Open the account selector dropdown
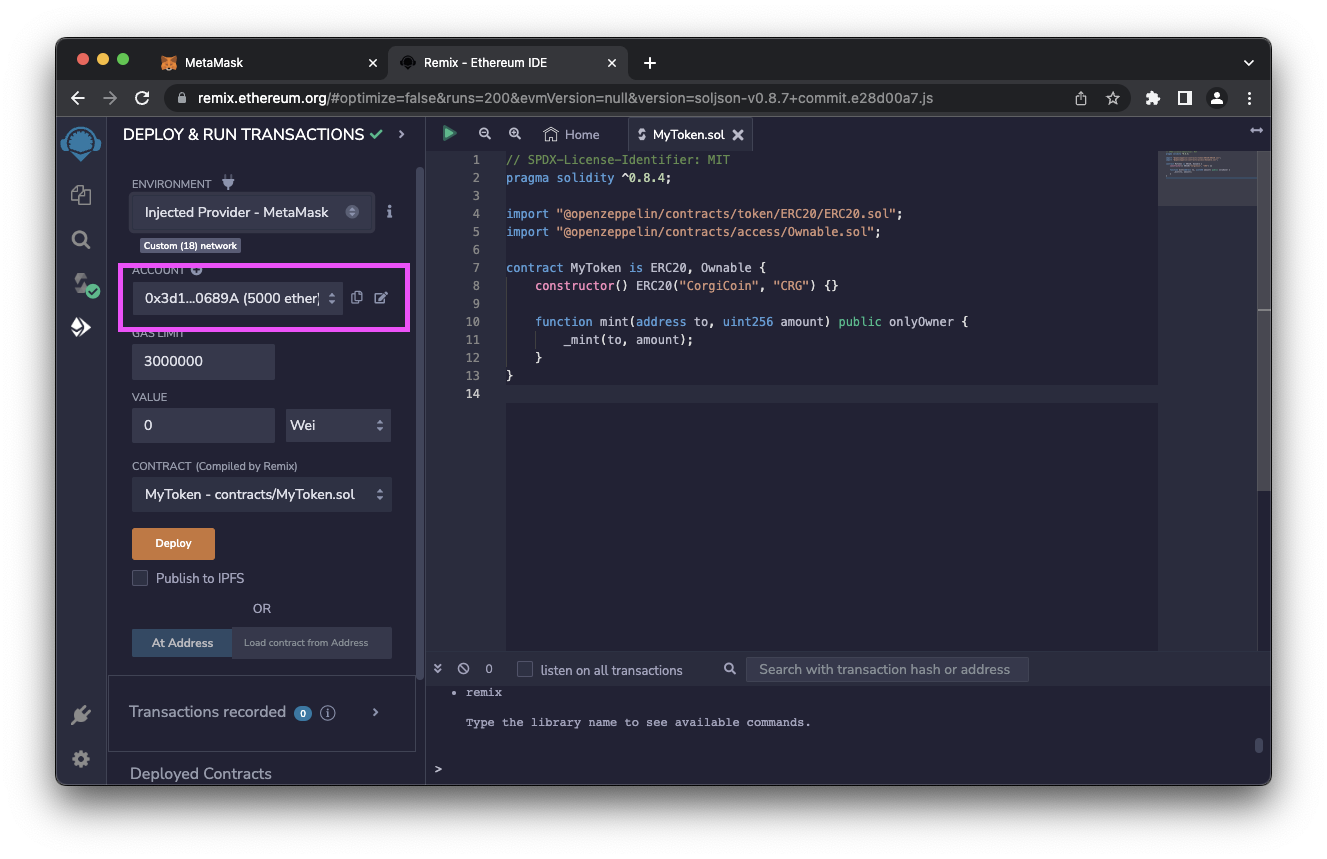This screenshot has width=1327, height=859. tap(237, 298)
